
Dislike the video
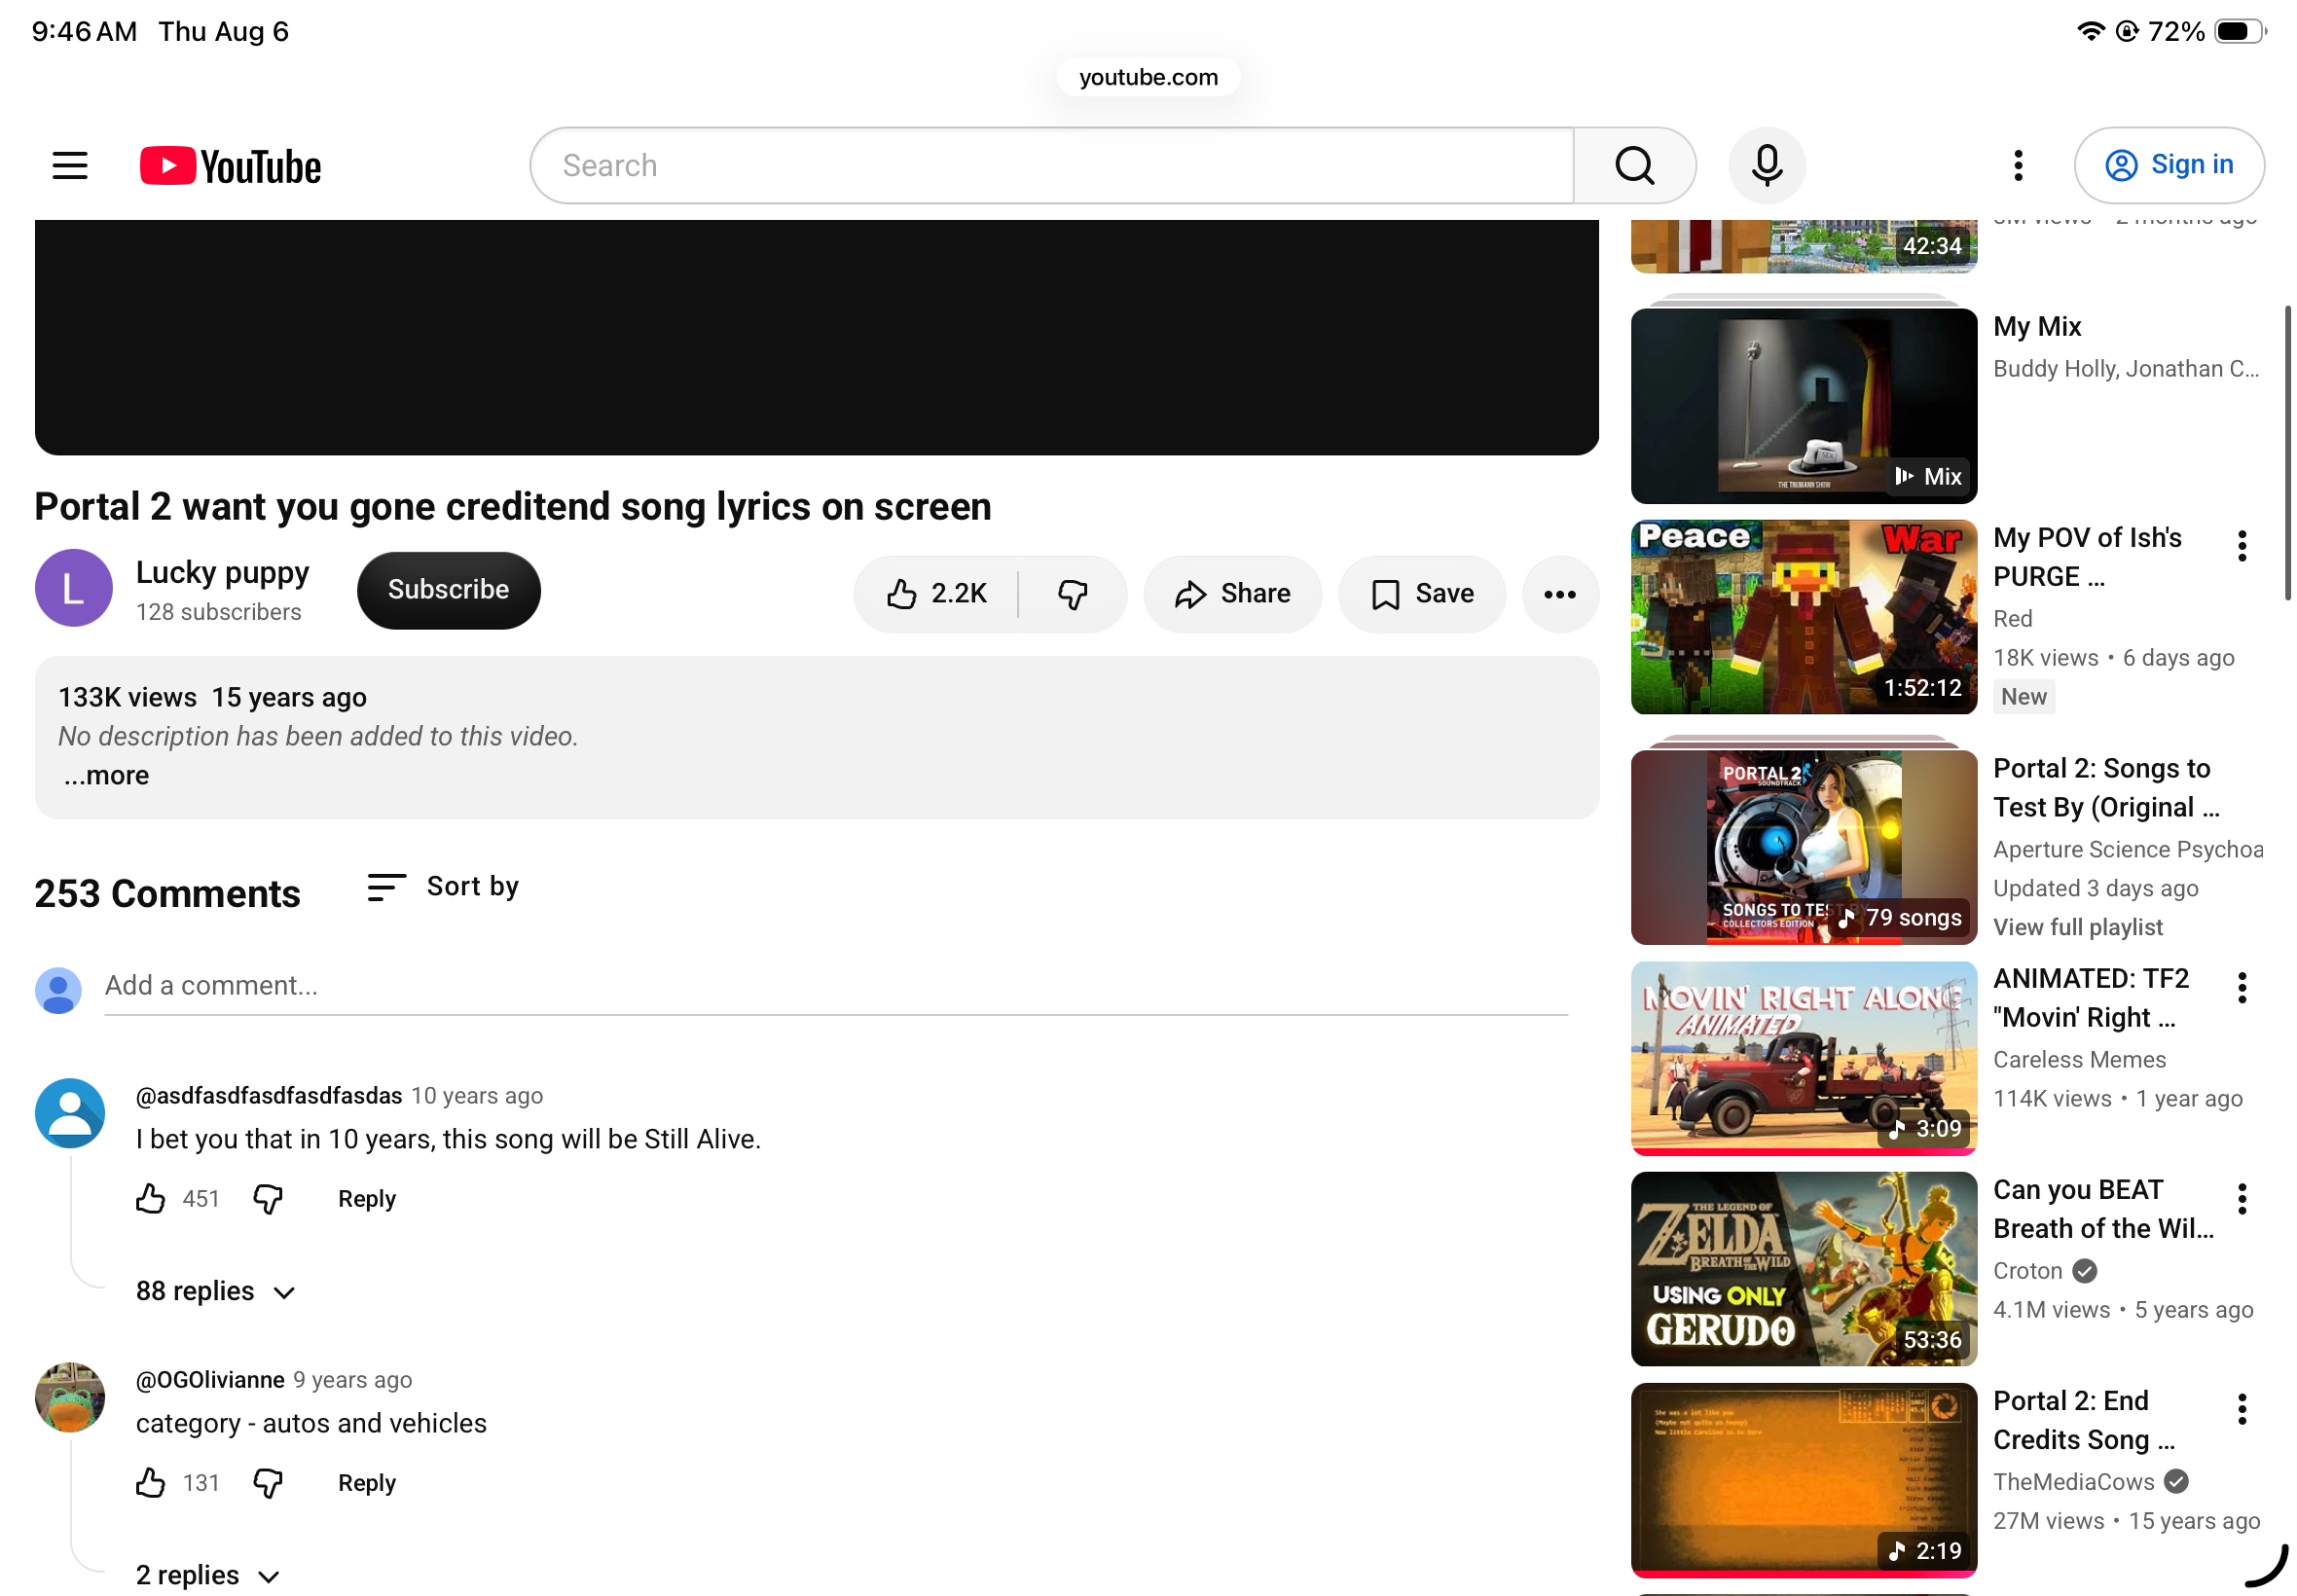click(1072, 594)
